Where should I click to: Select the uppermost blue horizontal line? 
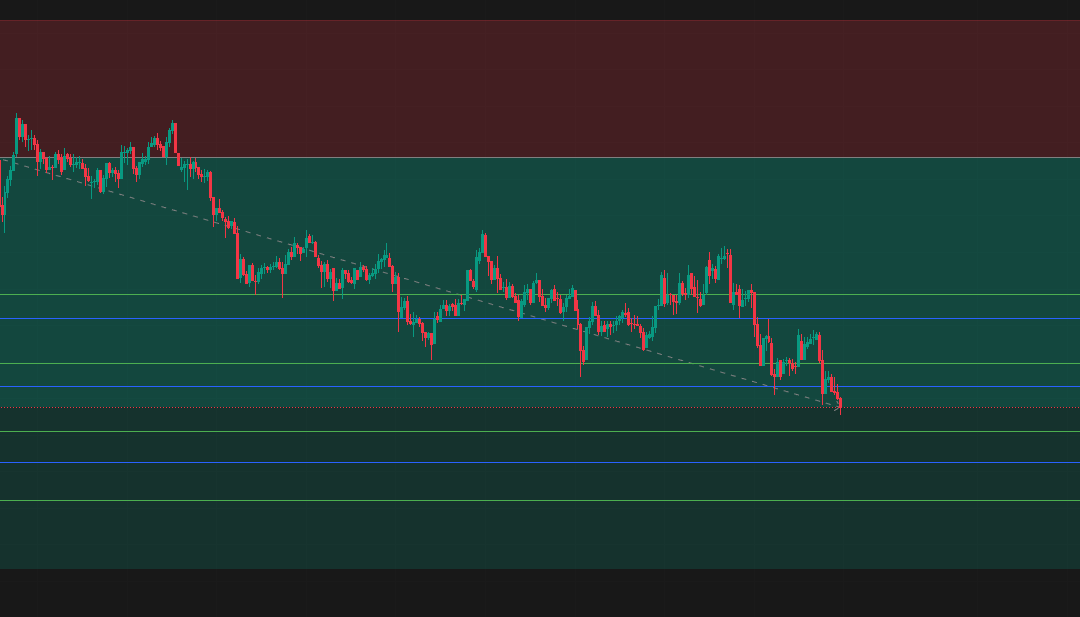coord(540,319)
